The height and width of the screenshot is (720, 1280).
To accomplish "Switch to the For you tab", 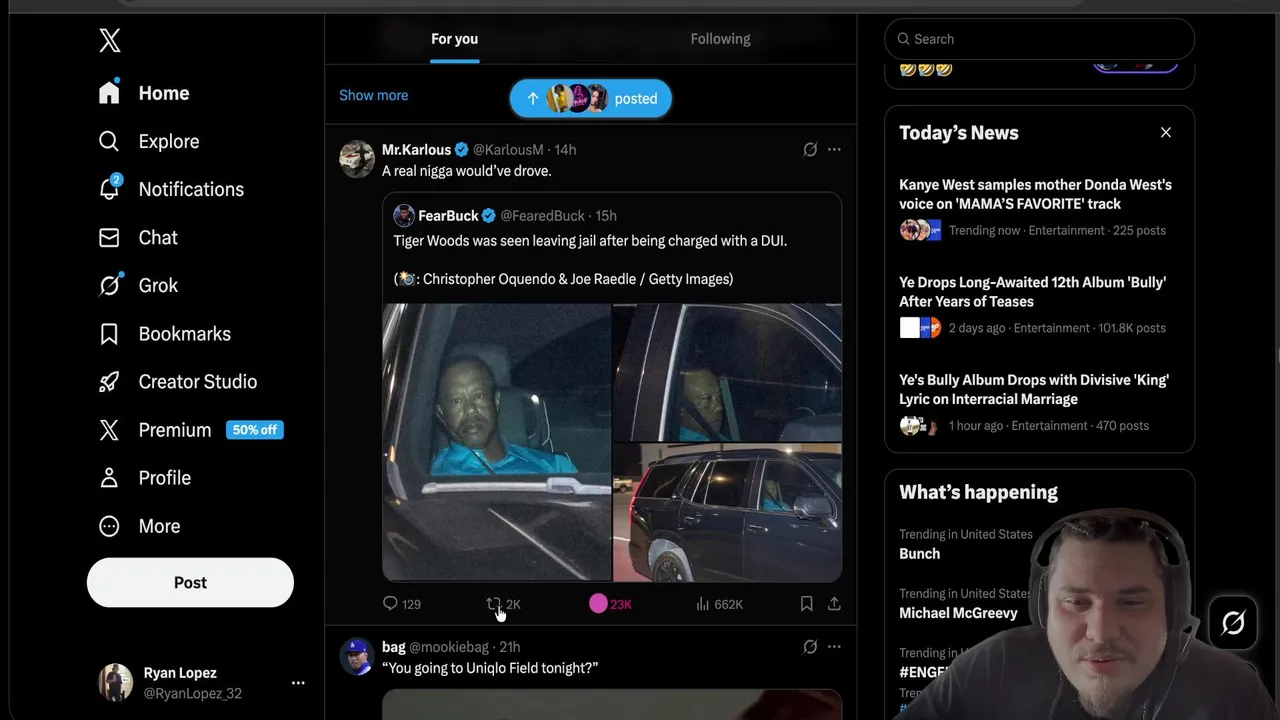I will [454, 39].
